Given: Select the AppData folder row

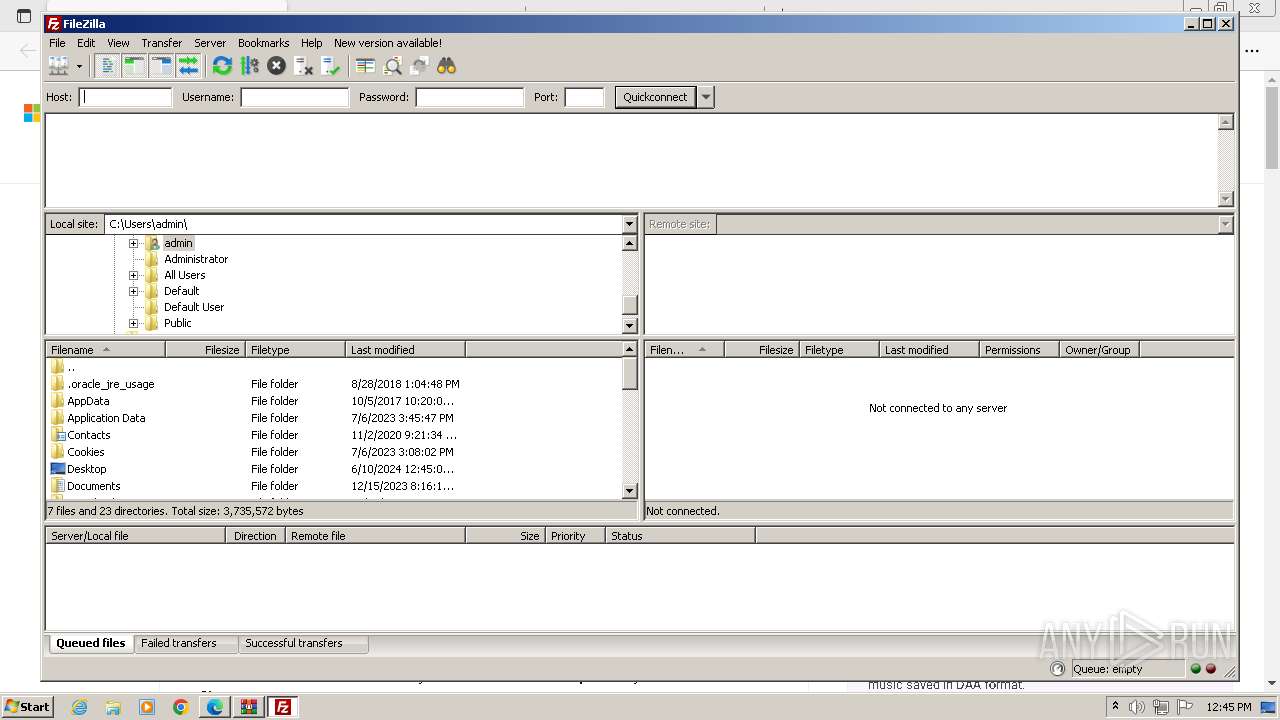Looking at the screenshot, I should 255,401.
